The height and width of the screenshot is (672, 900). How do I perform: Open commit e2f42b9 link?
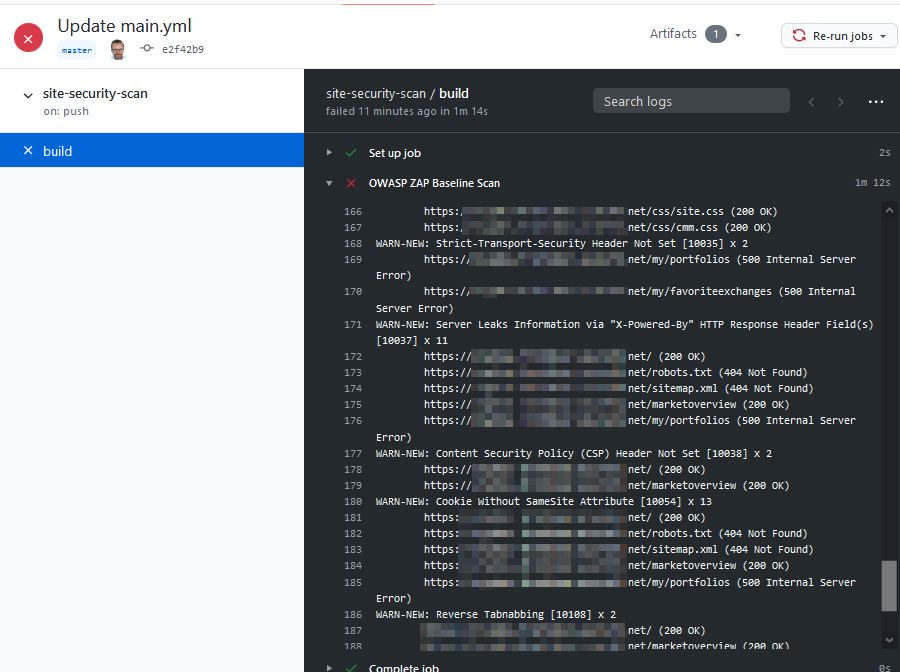click(x=182, y=49)
